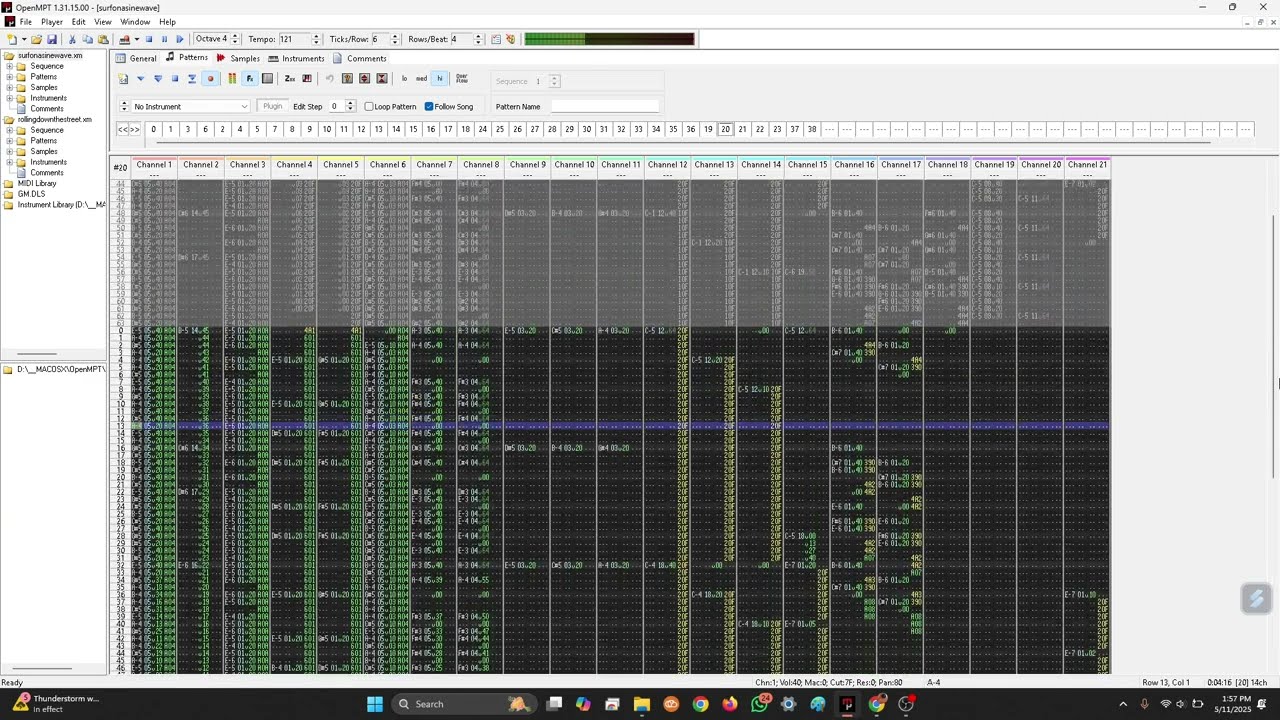The width and height of the screenshot is (1280, 720).
Task: Switch to the Samples tab
Action: coord(237,58)
